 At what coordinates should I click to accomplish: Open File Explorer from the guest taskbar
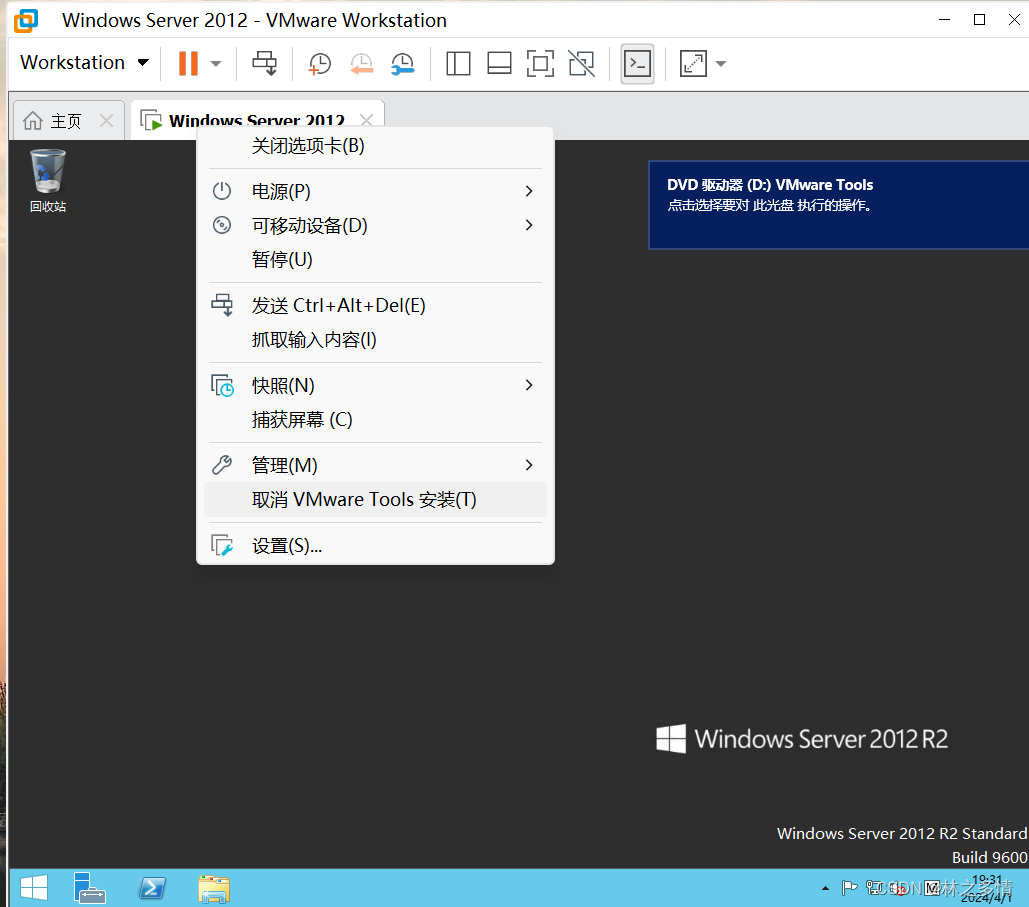tap(214, 889)
